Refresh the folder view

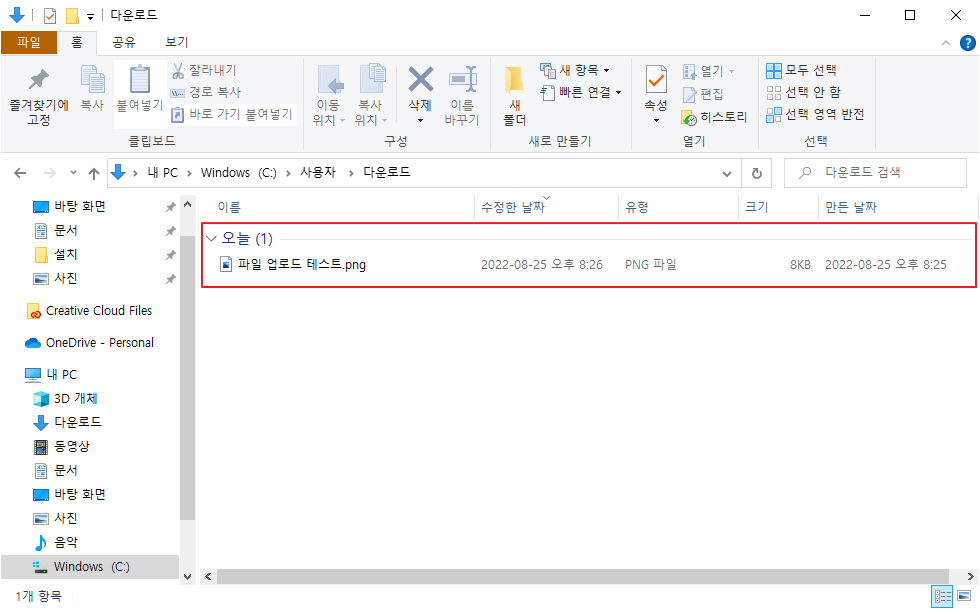757,173
